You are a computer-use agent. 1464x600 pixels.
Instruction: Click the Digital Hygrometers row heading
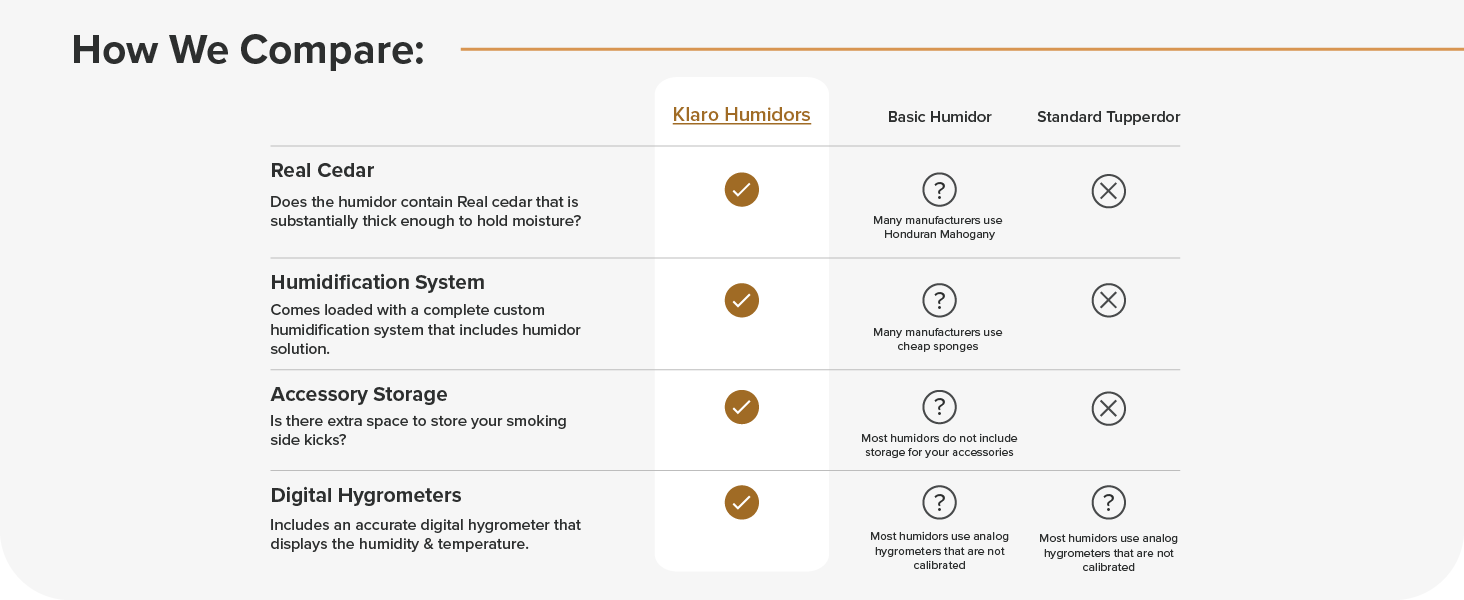tap(365, 495)
